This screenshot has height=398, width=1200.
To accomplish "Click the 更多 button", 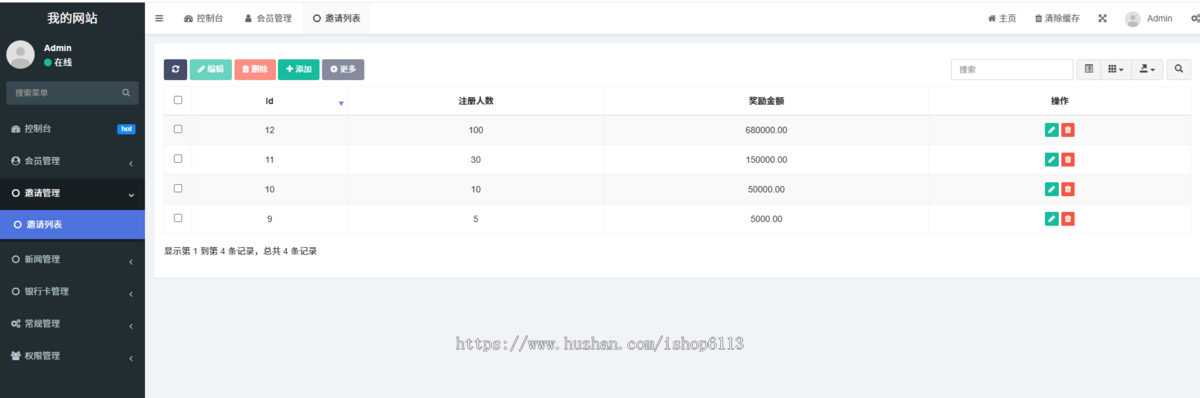I will 343,69.
